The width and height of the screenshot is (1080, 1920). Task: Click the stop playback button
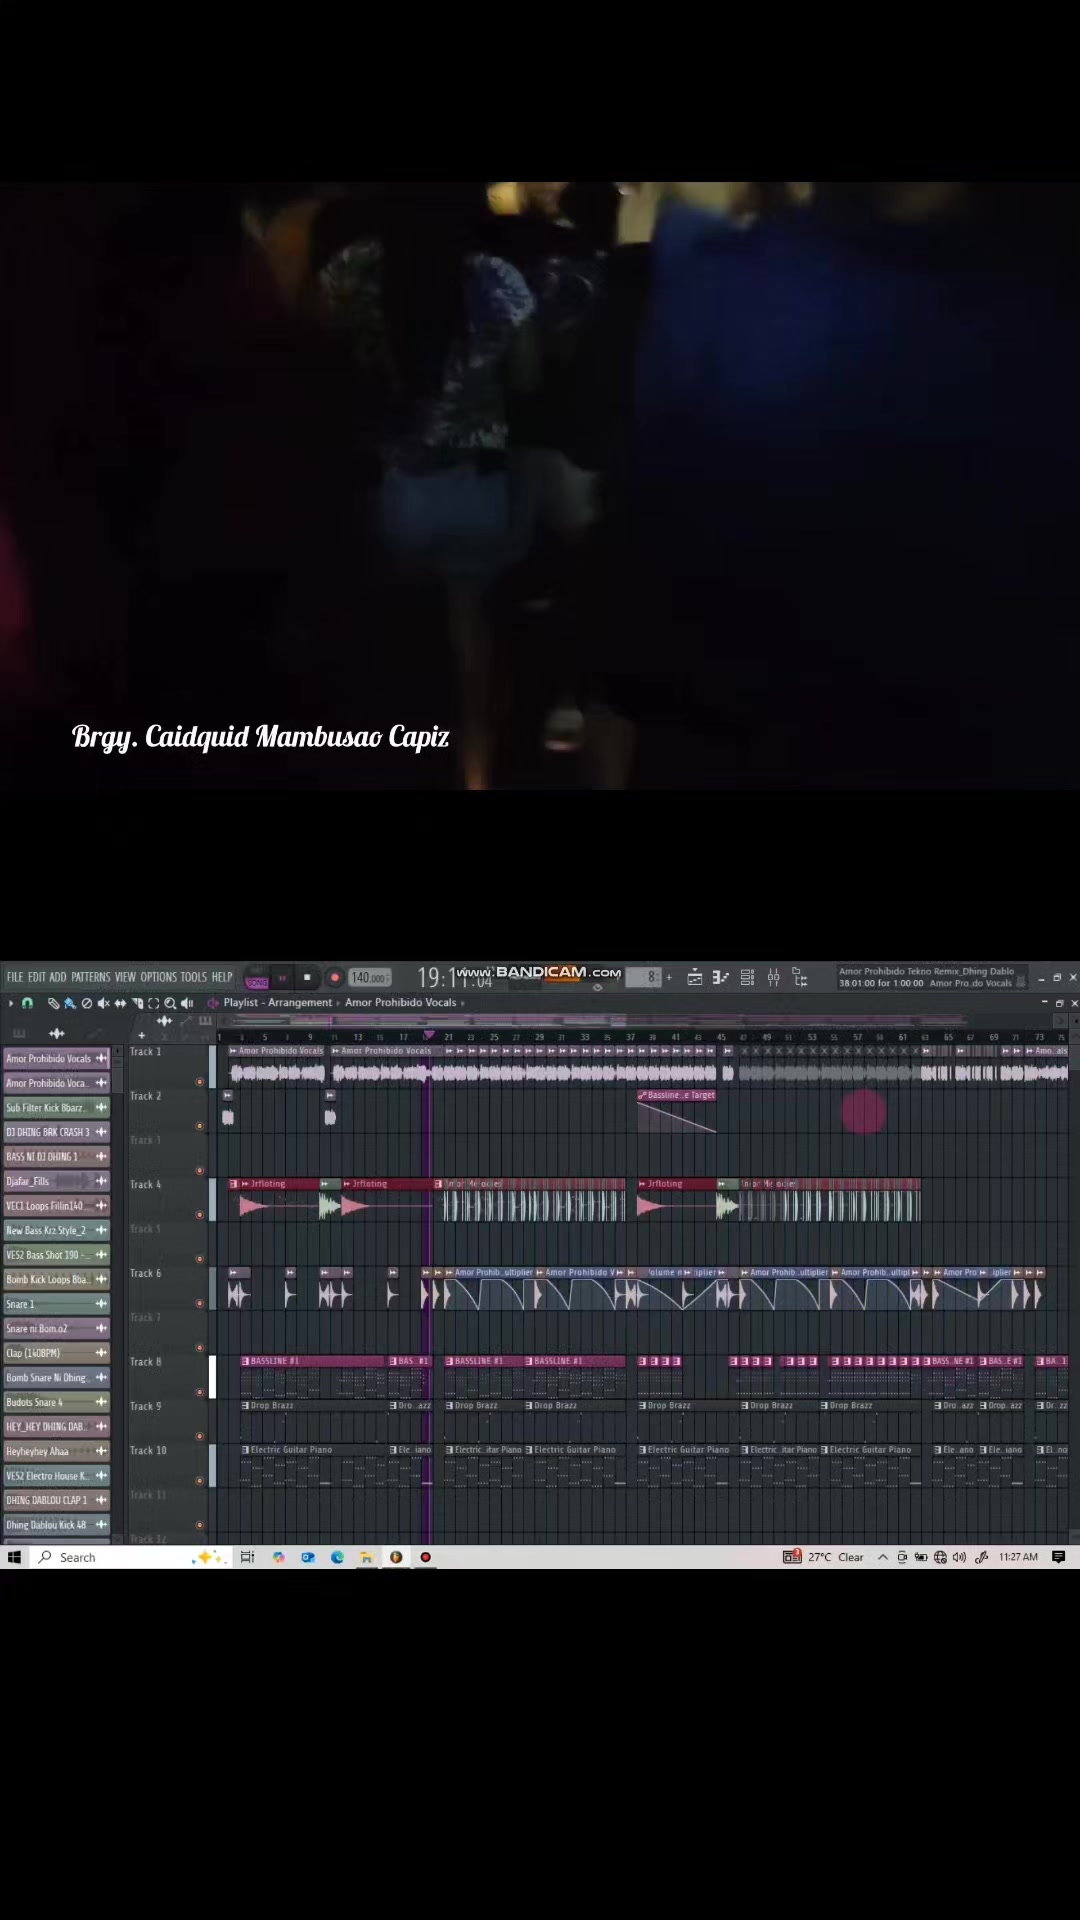pyautogui.click(x=307, y=978)
